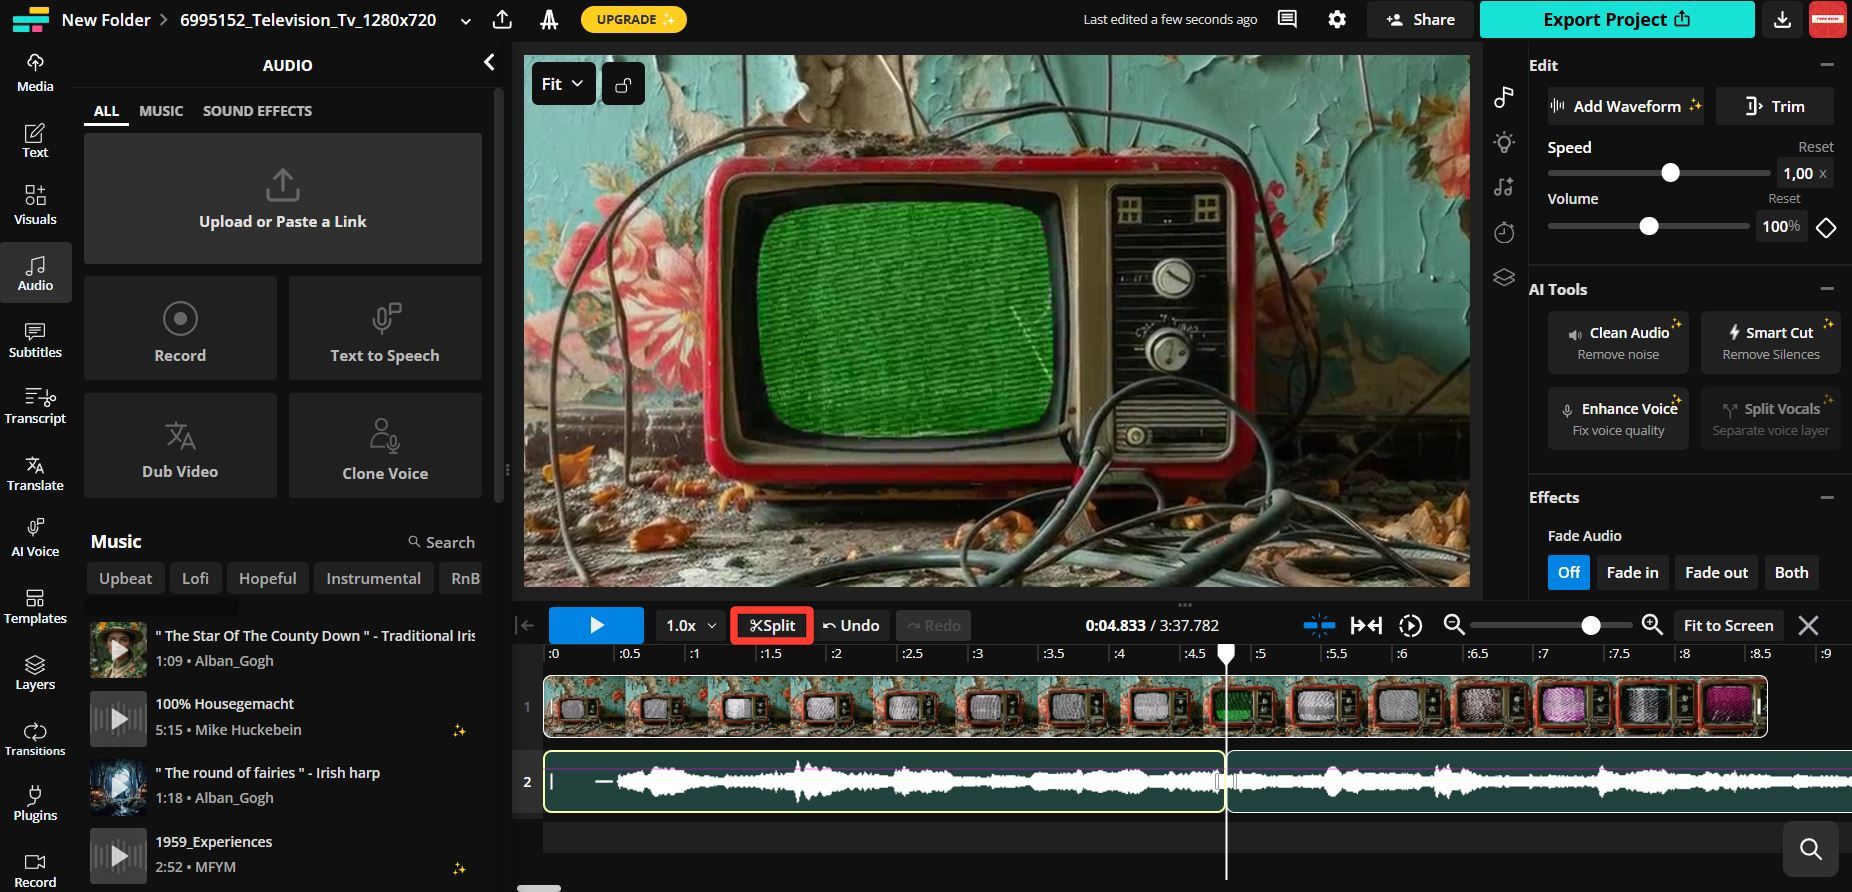Click the Speed slider handle

[x=1670, y=173]
